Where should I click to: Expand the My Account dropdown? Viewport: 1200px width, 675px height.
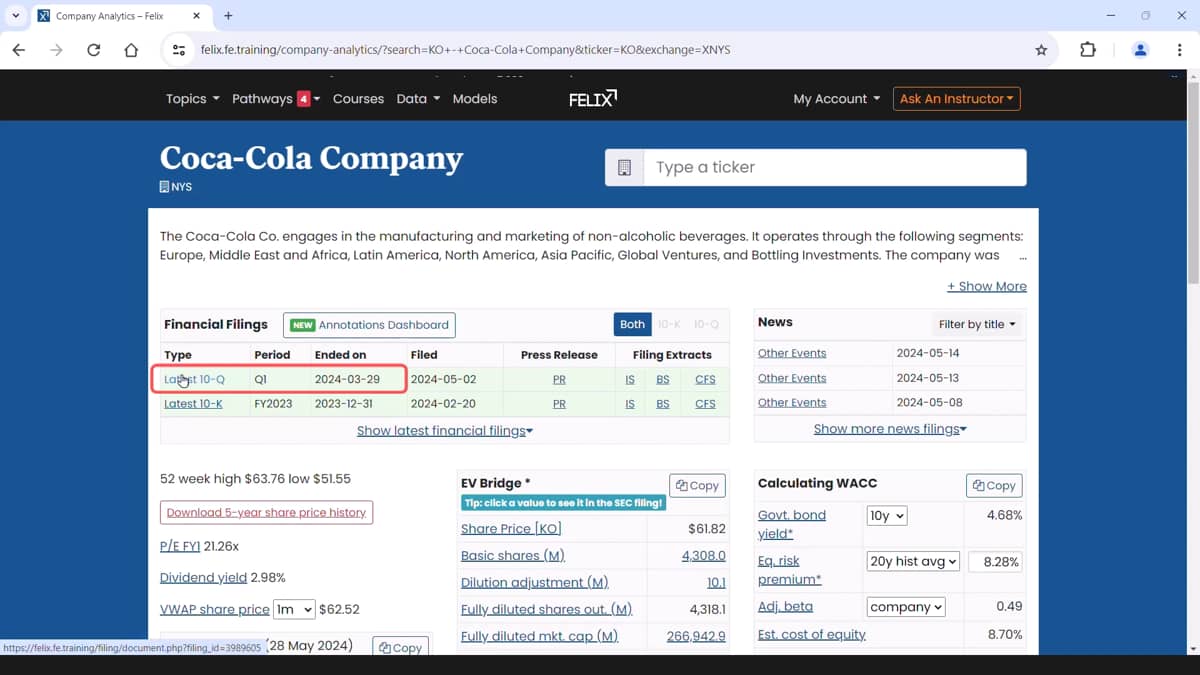click(x=837, y=99)
